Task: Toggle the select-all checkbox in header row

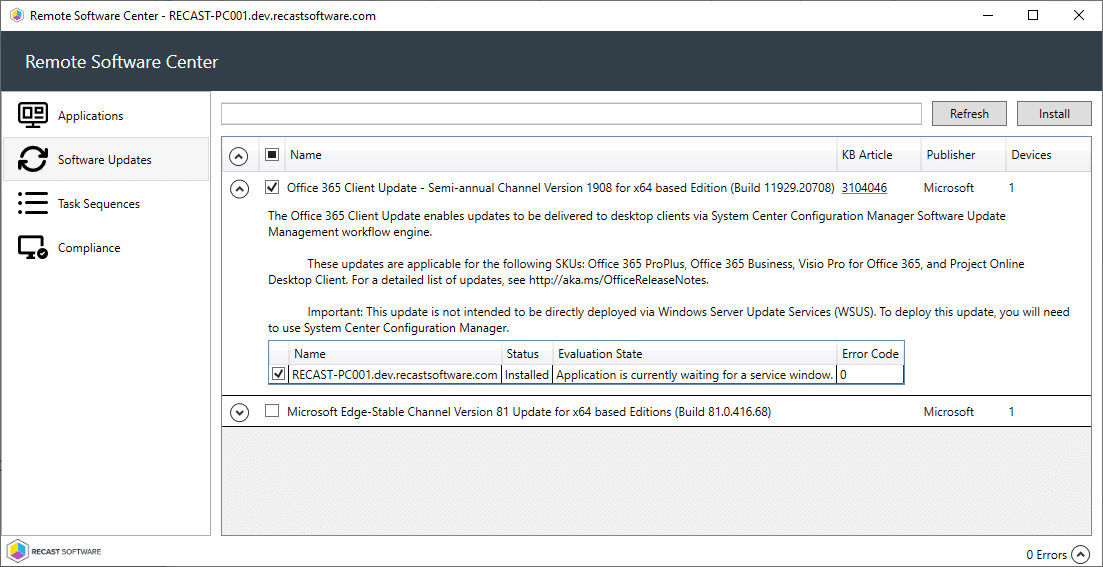Action: pyautogui.click(x=272, y=155)
